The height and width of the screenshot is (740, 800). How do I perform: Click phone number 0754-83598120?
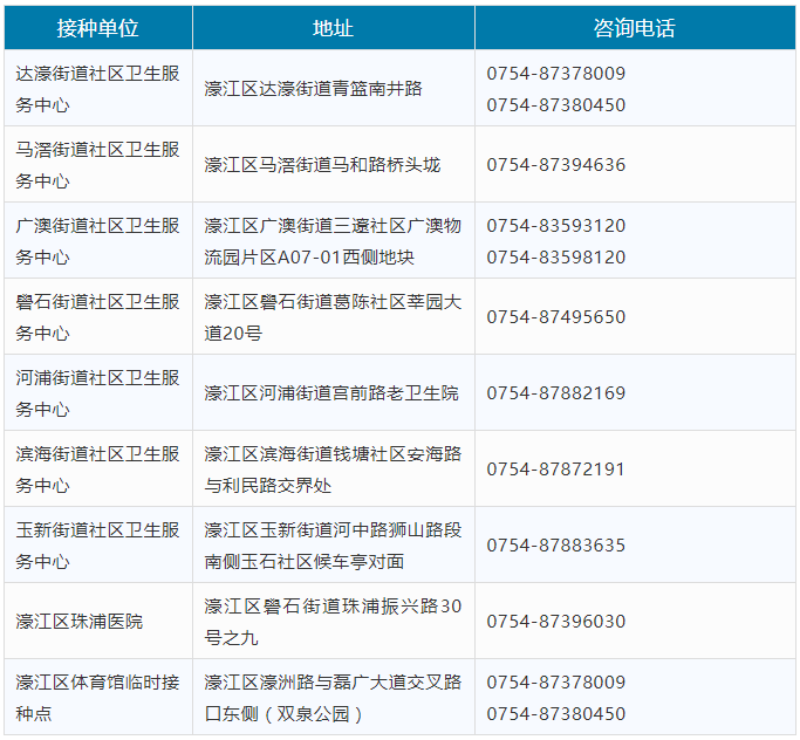[x=556, y=257]
